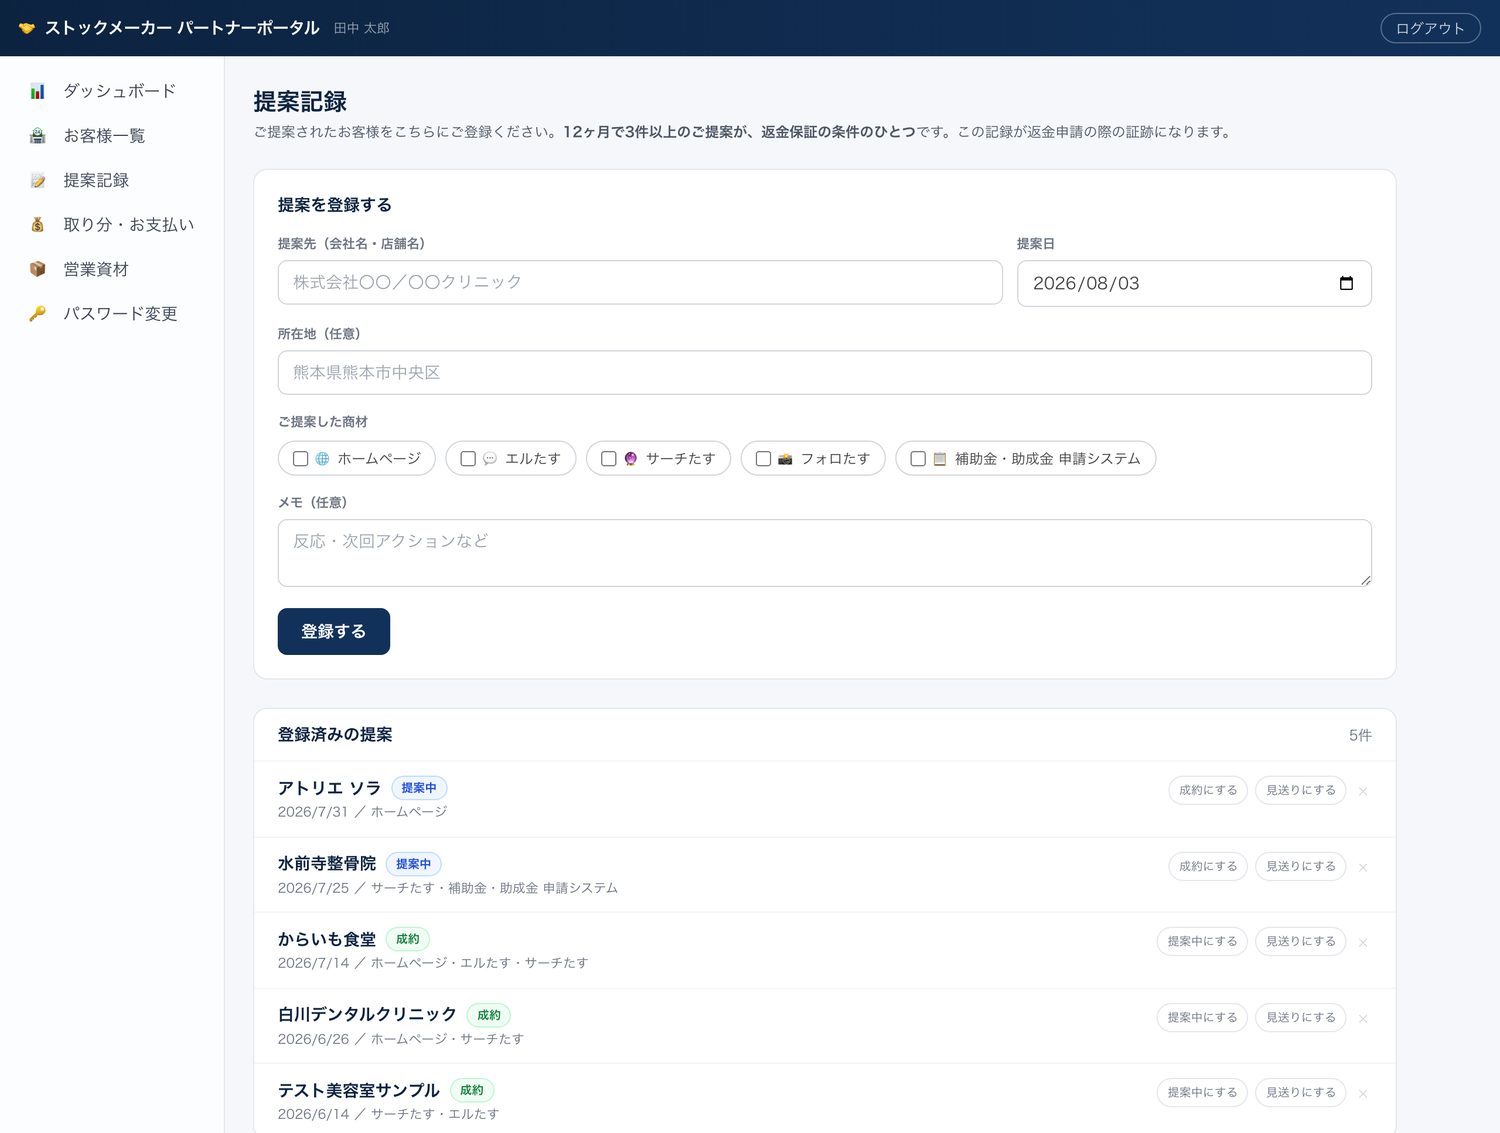Open パスワード変更 in the sidebar
This screenshot has height=1133, width=1500.
[x=112, y=314]
